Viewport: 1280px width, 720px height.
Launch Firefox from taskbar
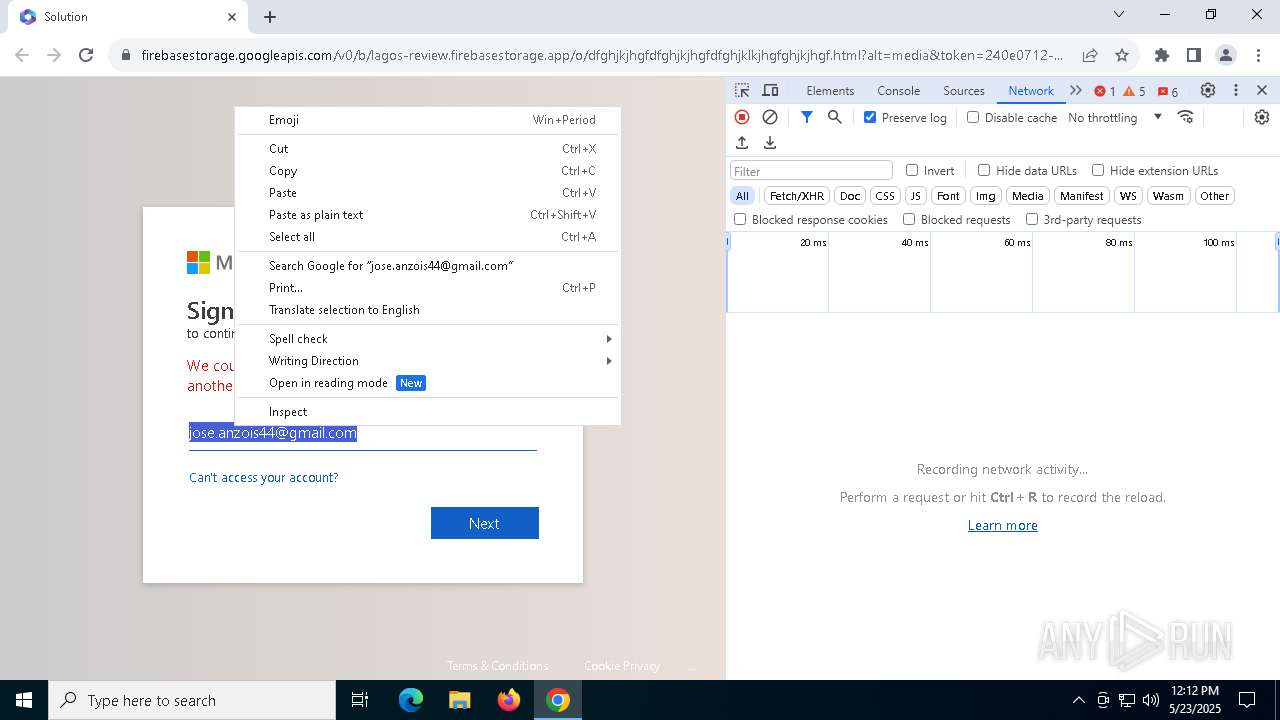509,700
